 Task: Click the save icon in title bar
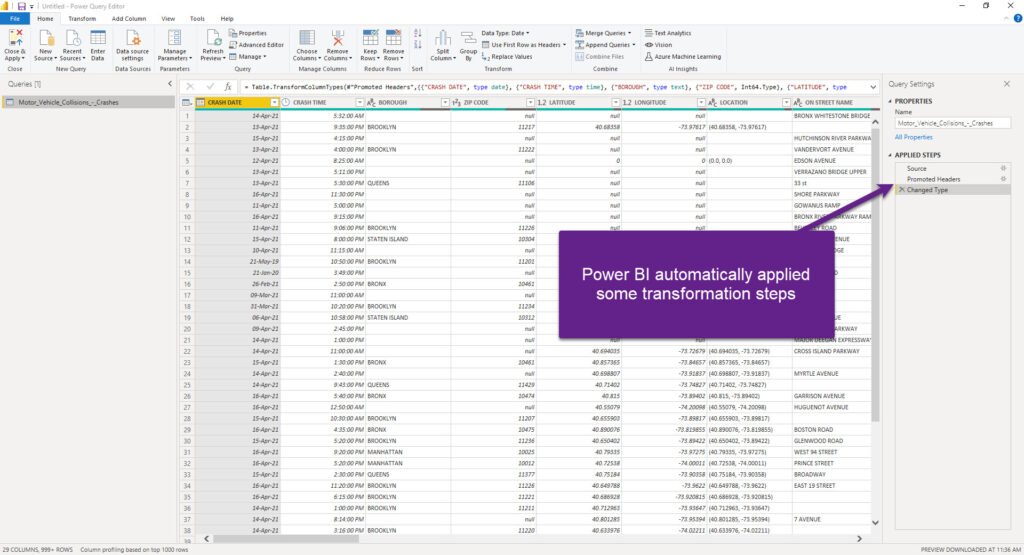click(x=22, y=6)
